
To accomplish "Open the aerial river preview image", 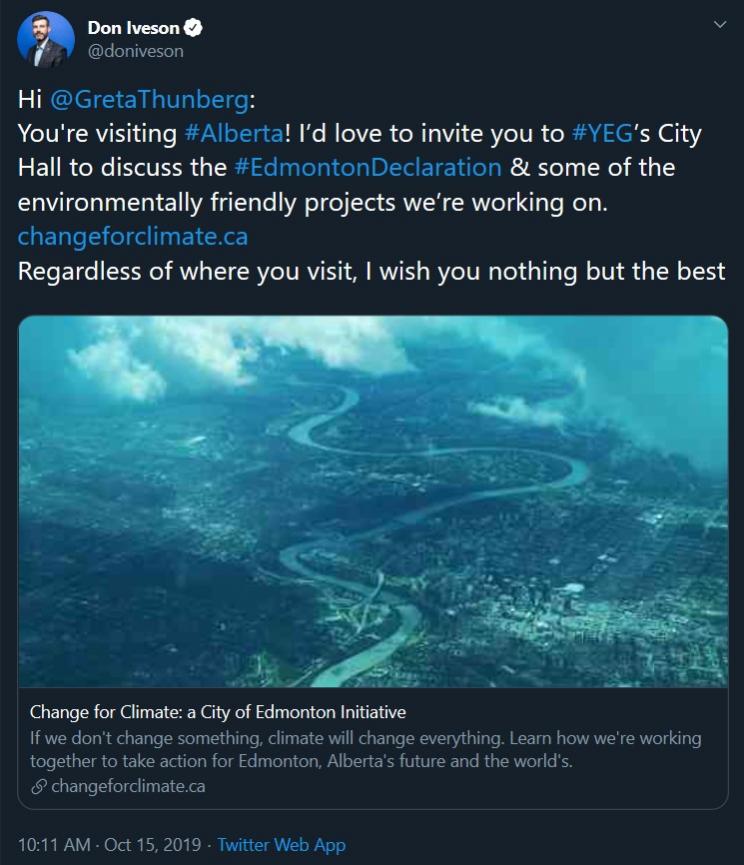I will 372,500.
